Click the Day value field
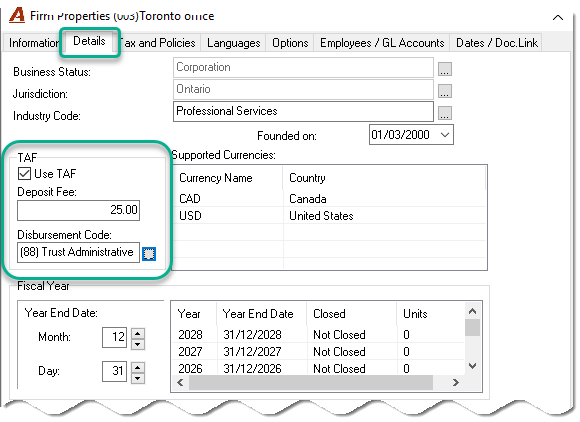580x422 pixels. click(115, 371)
